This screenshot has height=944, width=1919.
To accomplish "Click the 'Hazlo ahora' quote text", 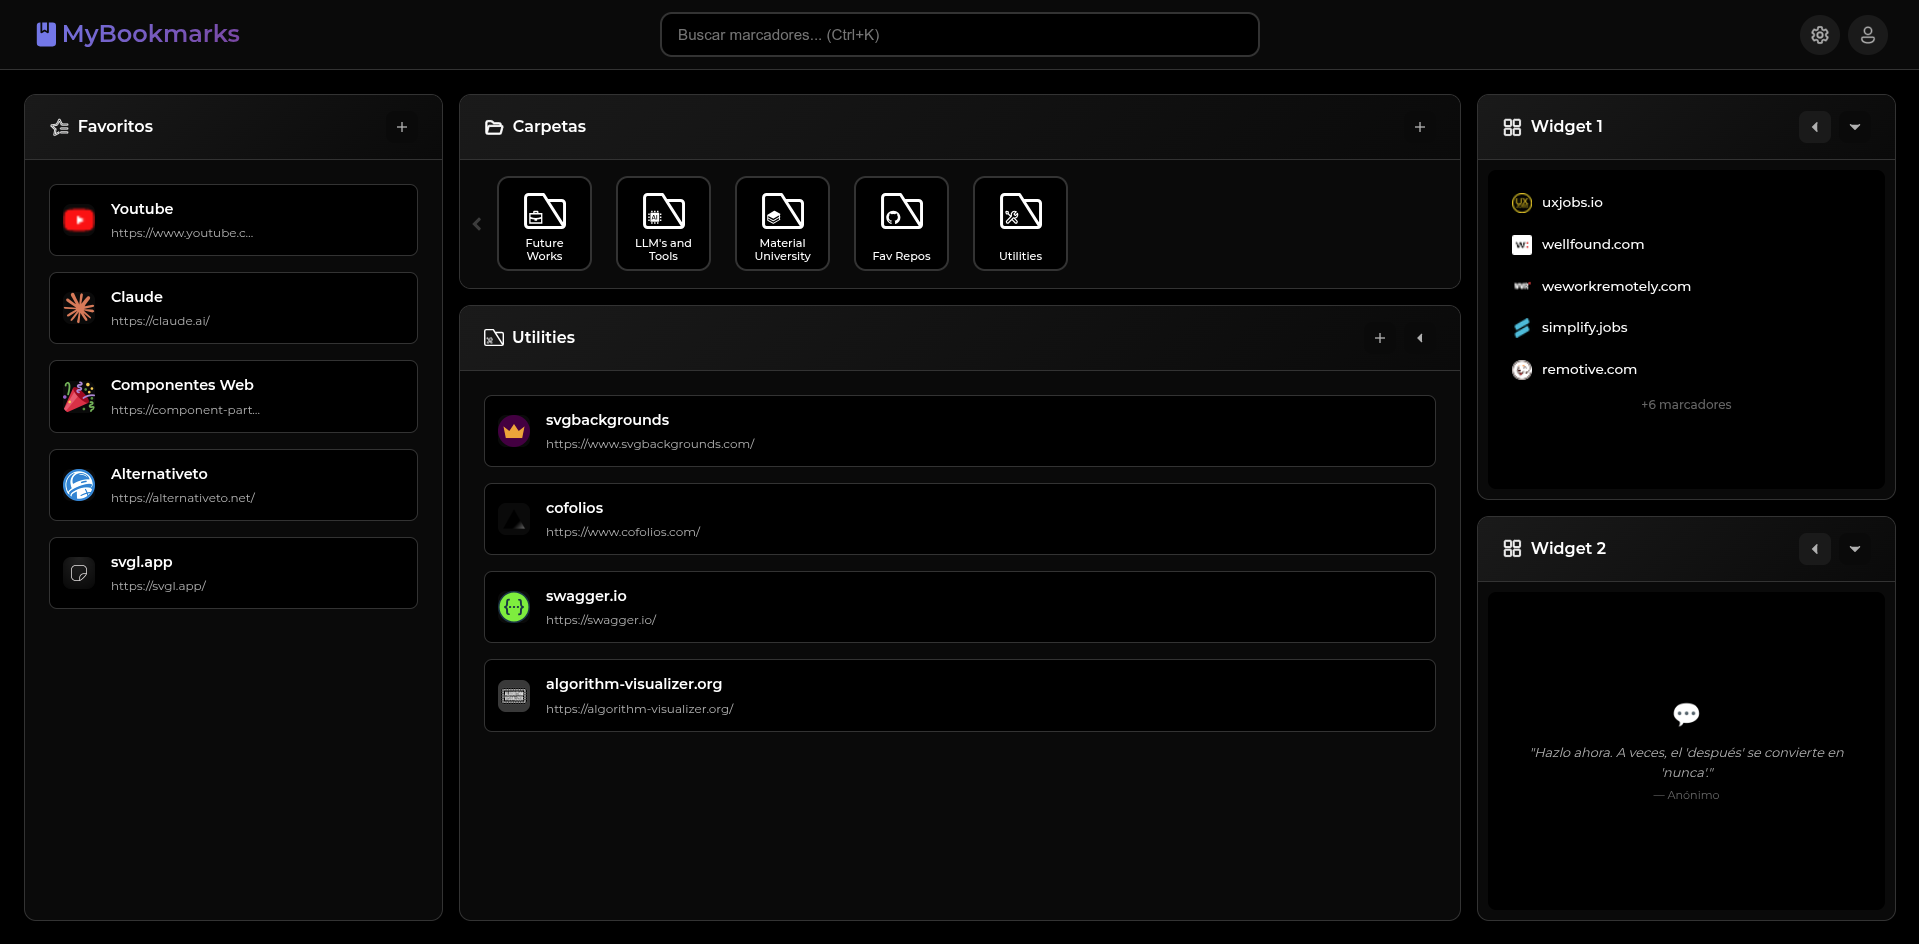I will tap(1687, 763).
